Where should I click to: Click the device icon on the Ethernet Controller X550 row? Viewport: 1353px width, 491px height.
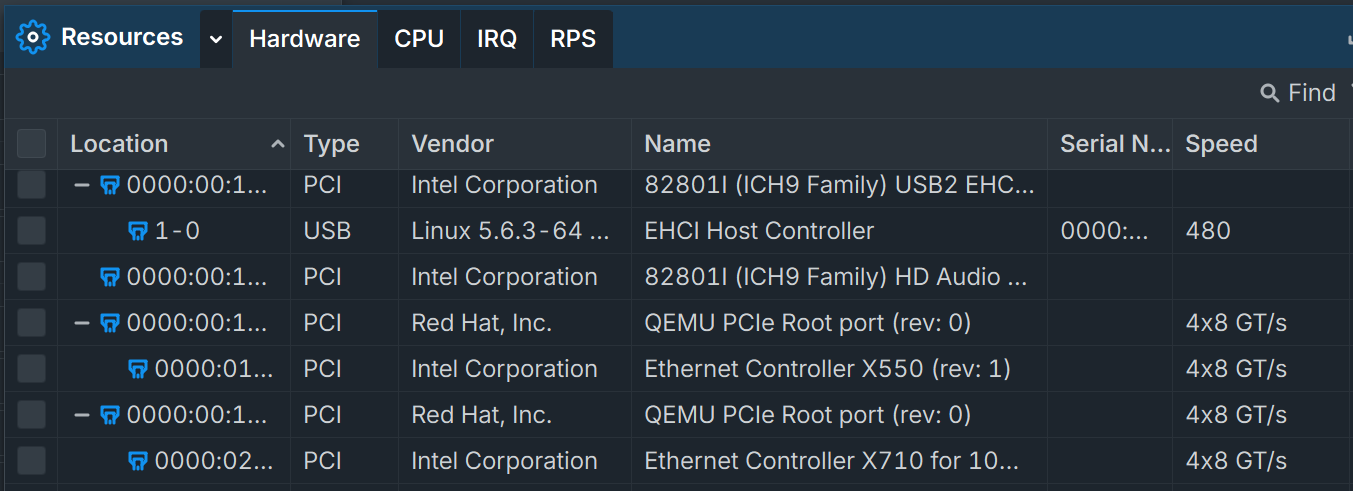click(x=139, y=370)
